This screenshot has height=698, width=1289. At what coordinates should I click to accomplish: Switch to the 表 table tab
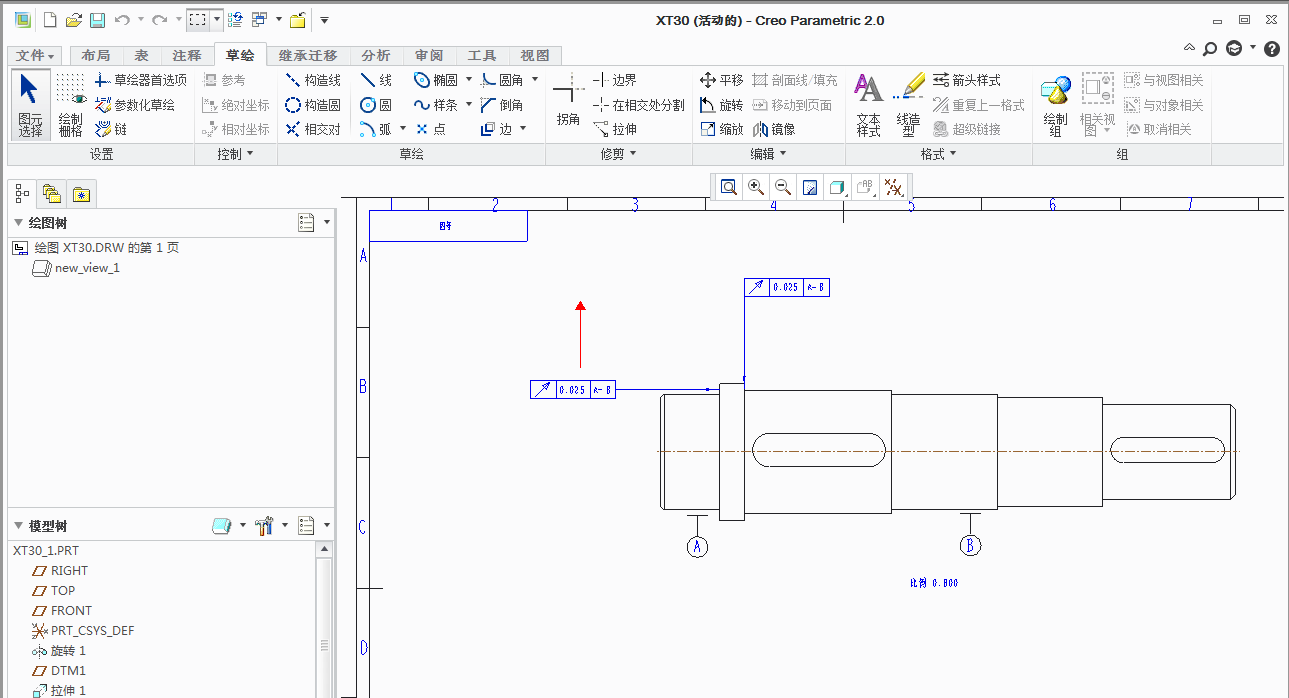142,56
